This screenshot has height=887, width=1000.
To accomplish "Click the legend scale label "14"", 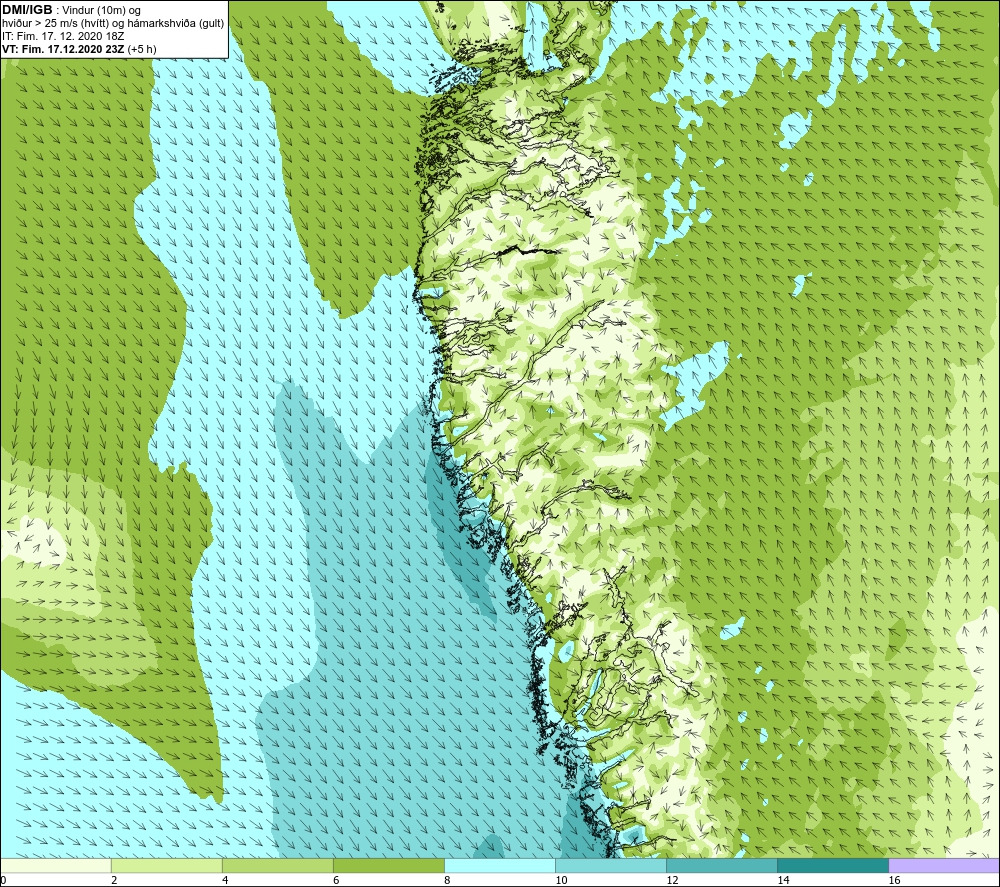I will coord(783,880).
